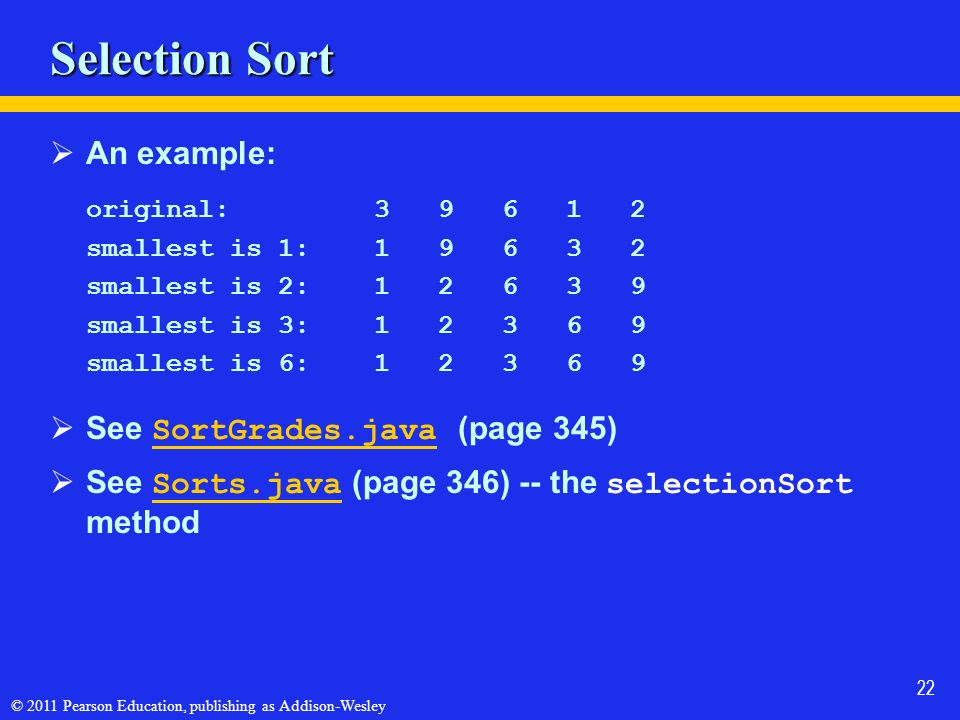Click first number 3 in original row

point(382,209)
